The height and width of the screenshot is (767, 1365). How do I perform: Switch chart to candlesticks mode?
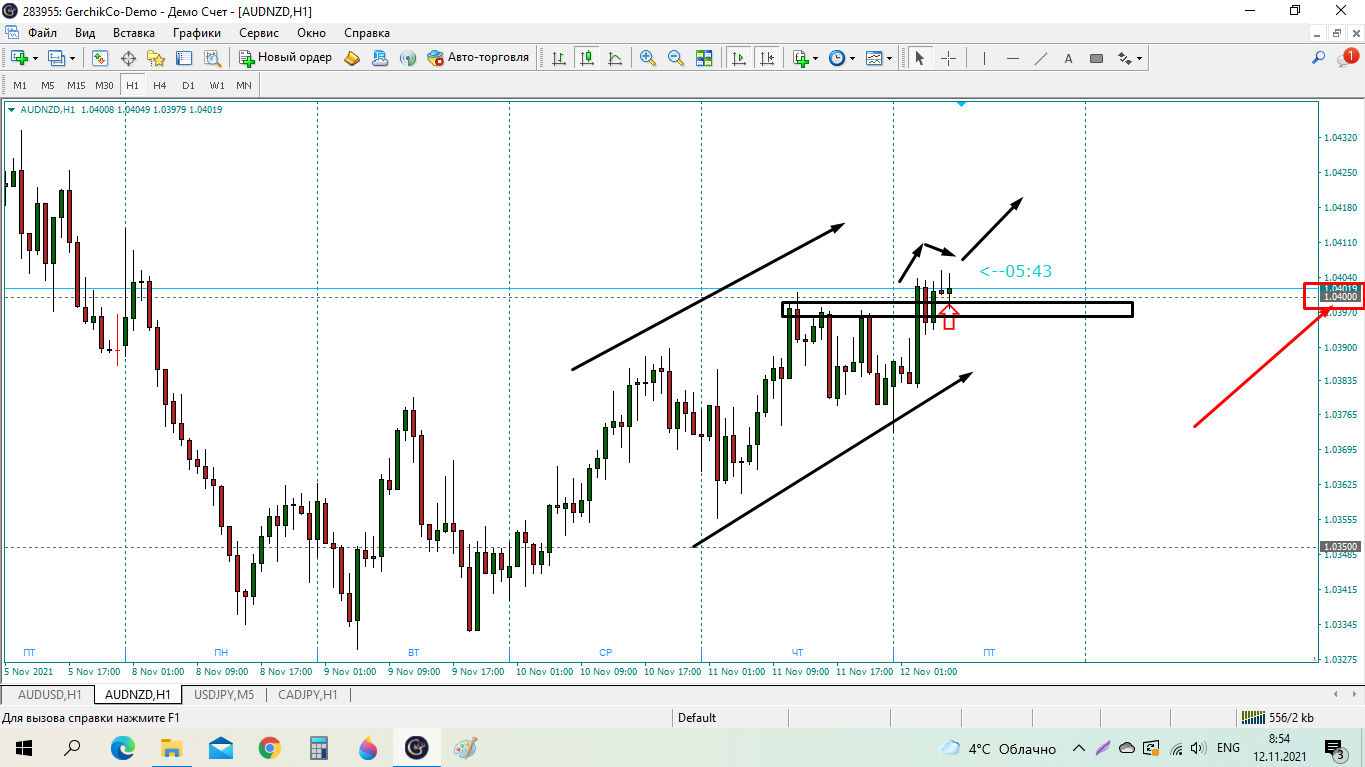point(587,58)
